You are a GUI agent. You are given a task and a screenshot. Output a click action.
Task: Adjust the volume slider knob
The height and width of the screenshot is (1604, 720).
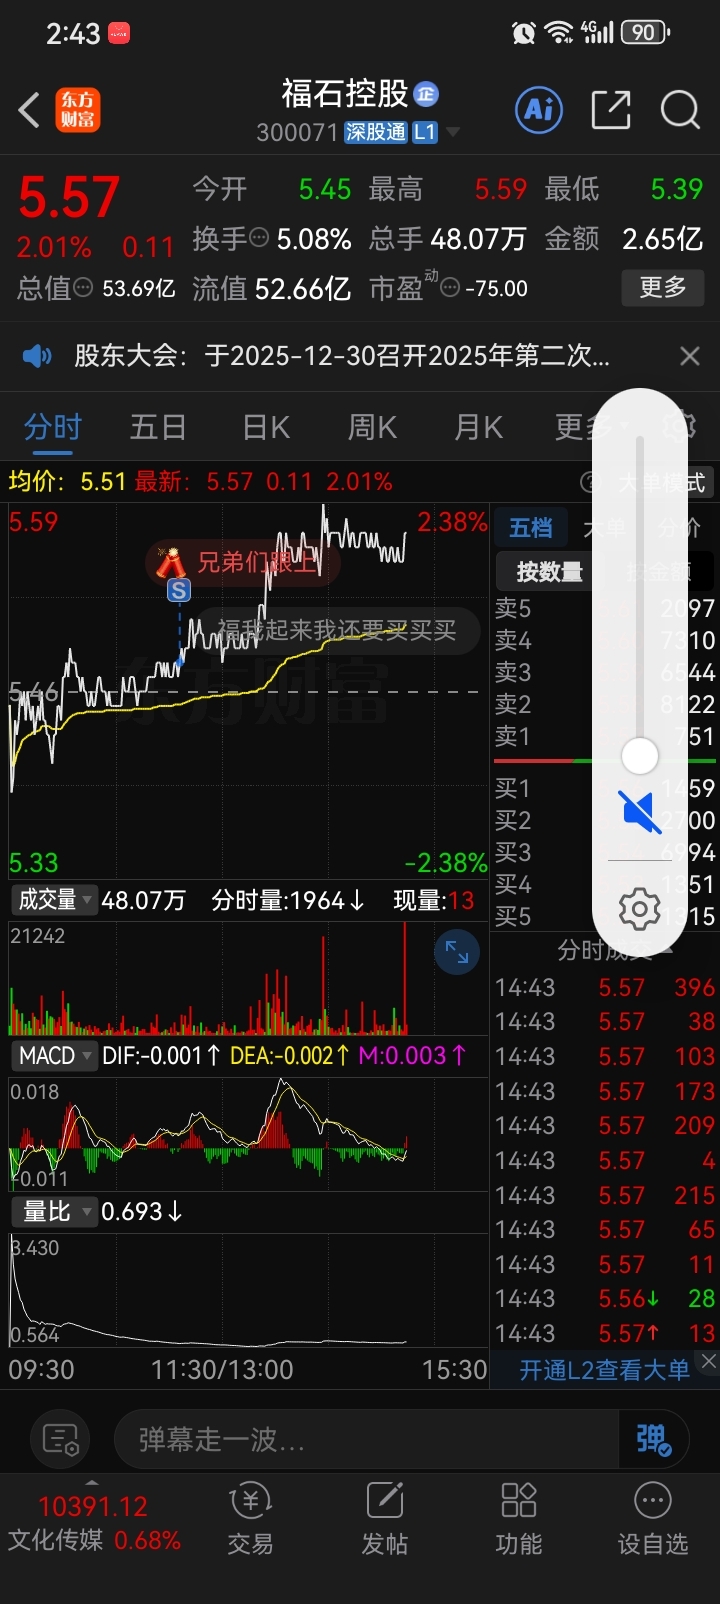click(639, 755)
